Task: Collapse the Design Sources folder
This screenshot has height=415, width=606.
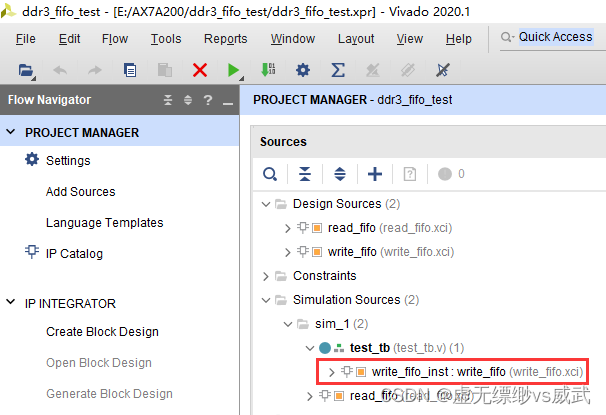Action: point(266,204)
